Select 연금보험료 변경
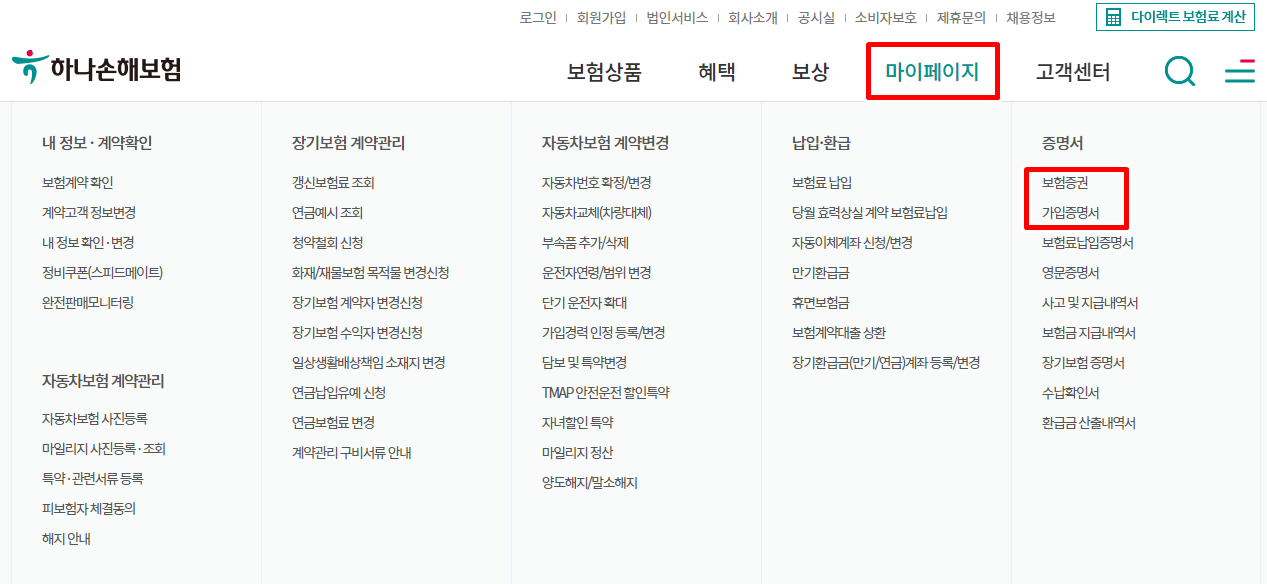 tap(333, 423)
